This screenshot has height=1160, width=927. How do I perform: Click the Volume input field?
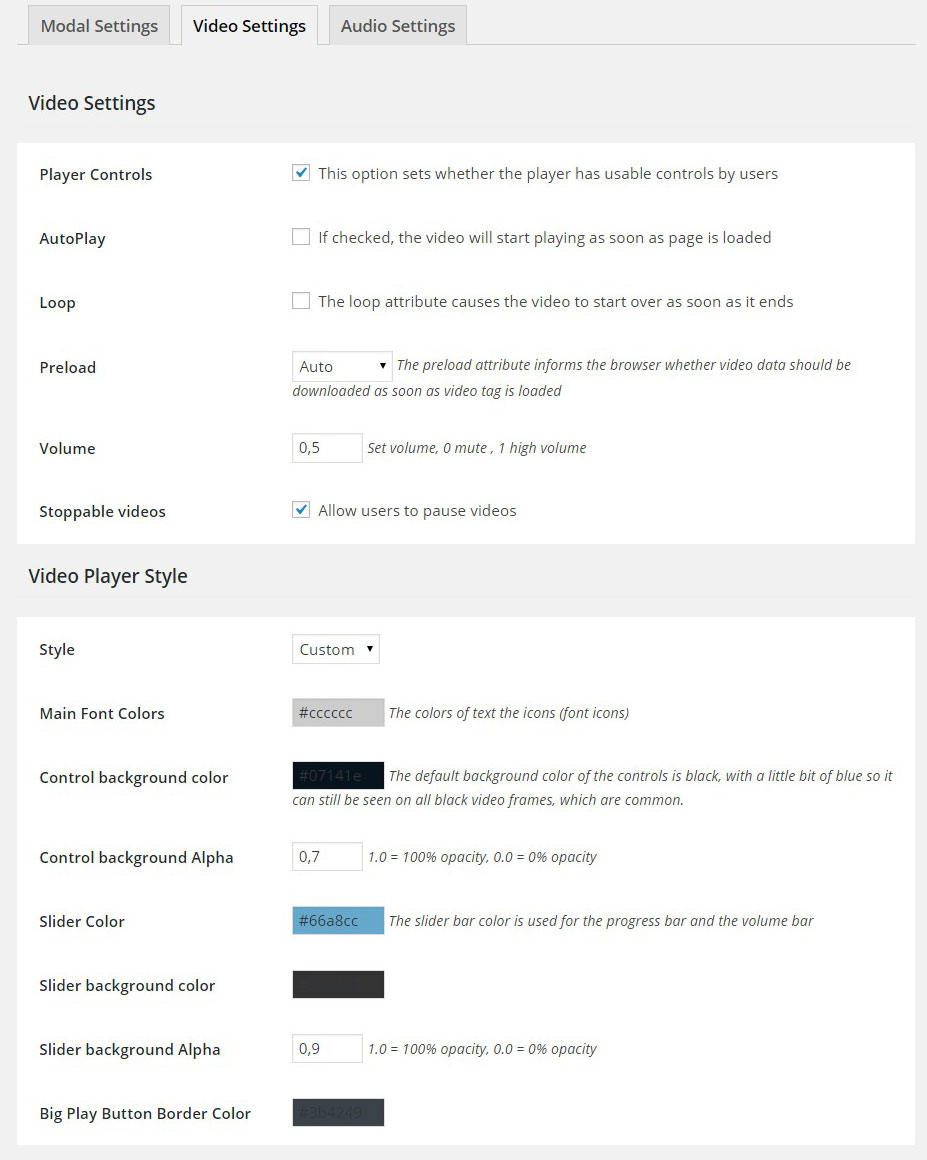tap(327, 448)
